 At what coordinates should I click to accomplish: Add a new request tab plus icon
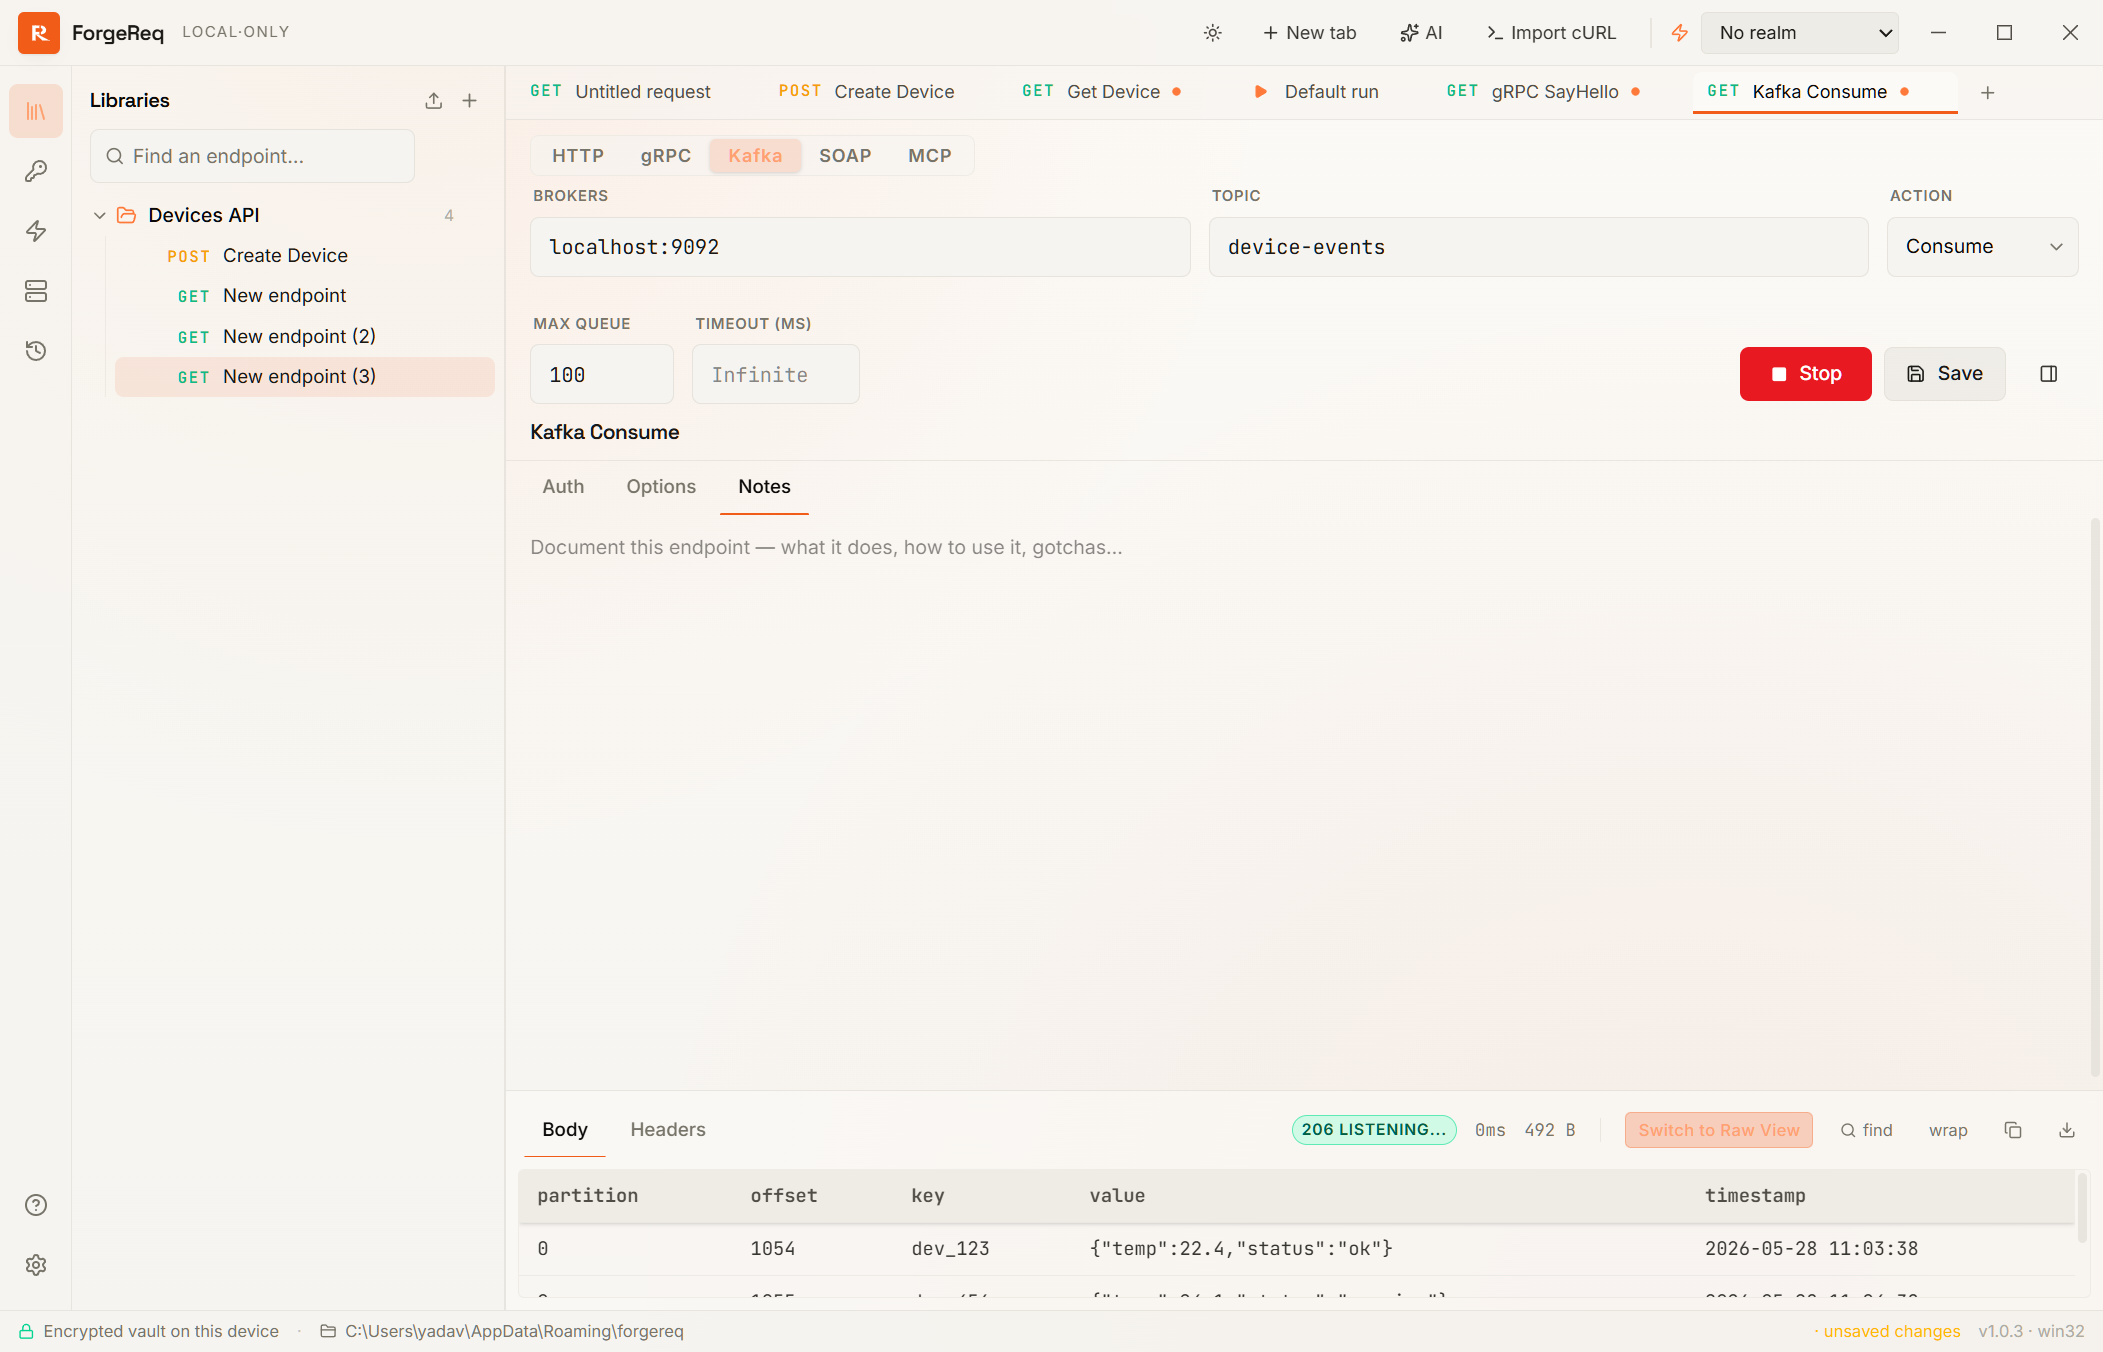[x=1987, y=92]
